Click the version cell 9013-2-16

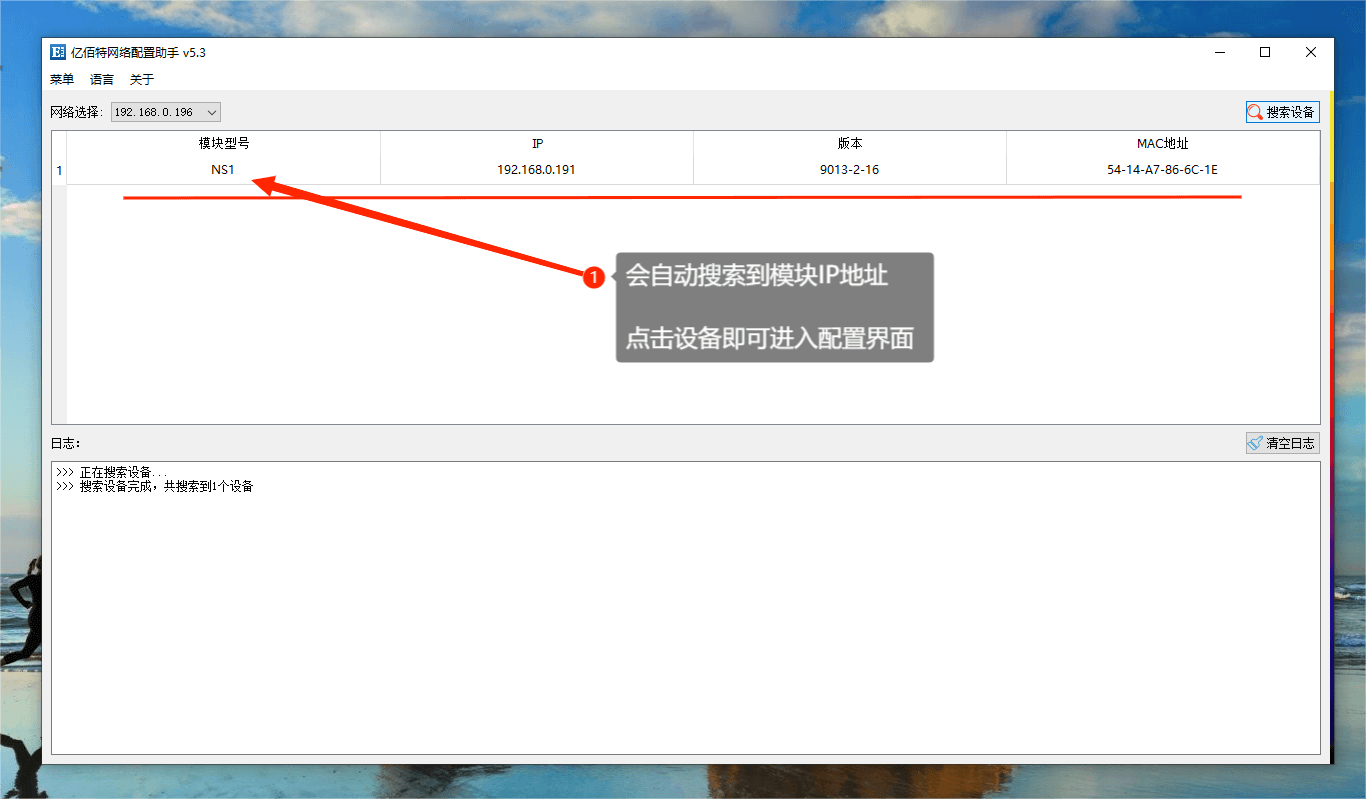(850, 170)
